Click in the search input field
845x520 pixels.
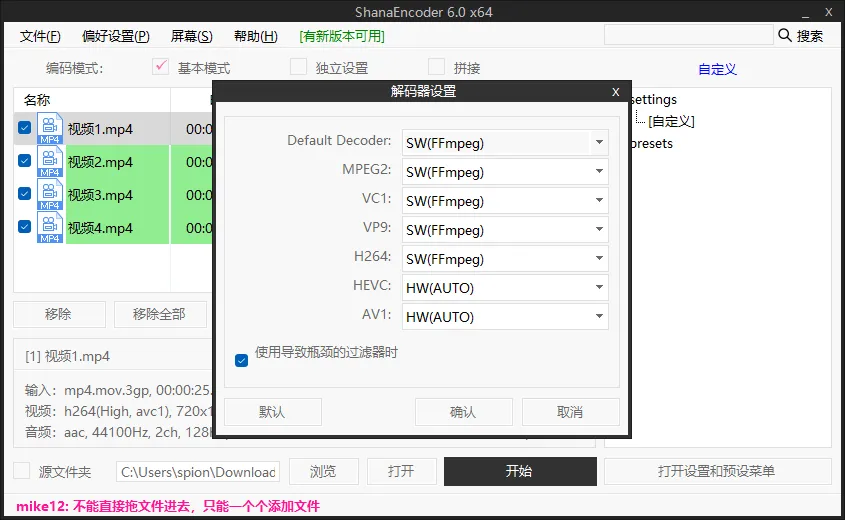tap(689, 35)
